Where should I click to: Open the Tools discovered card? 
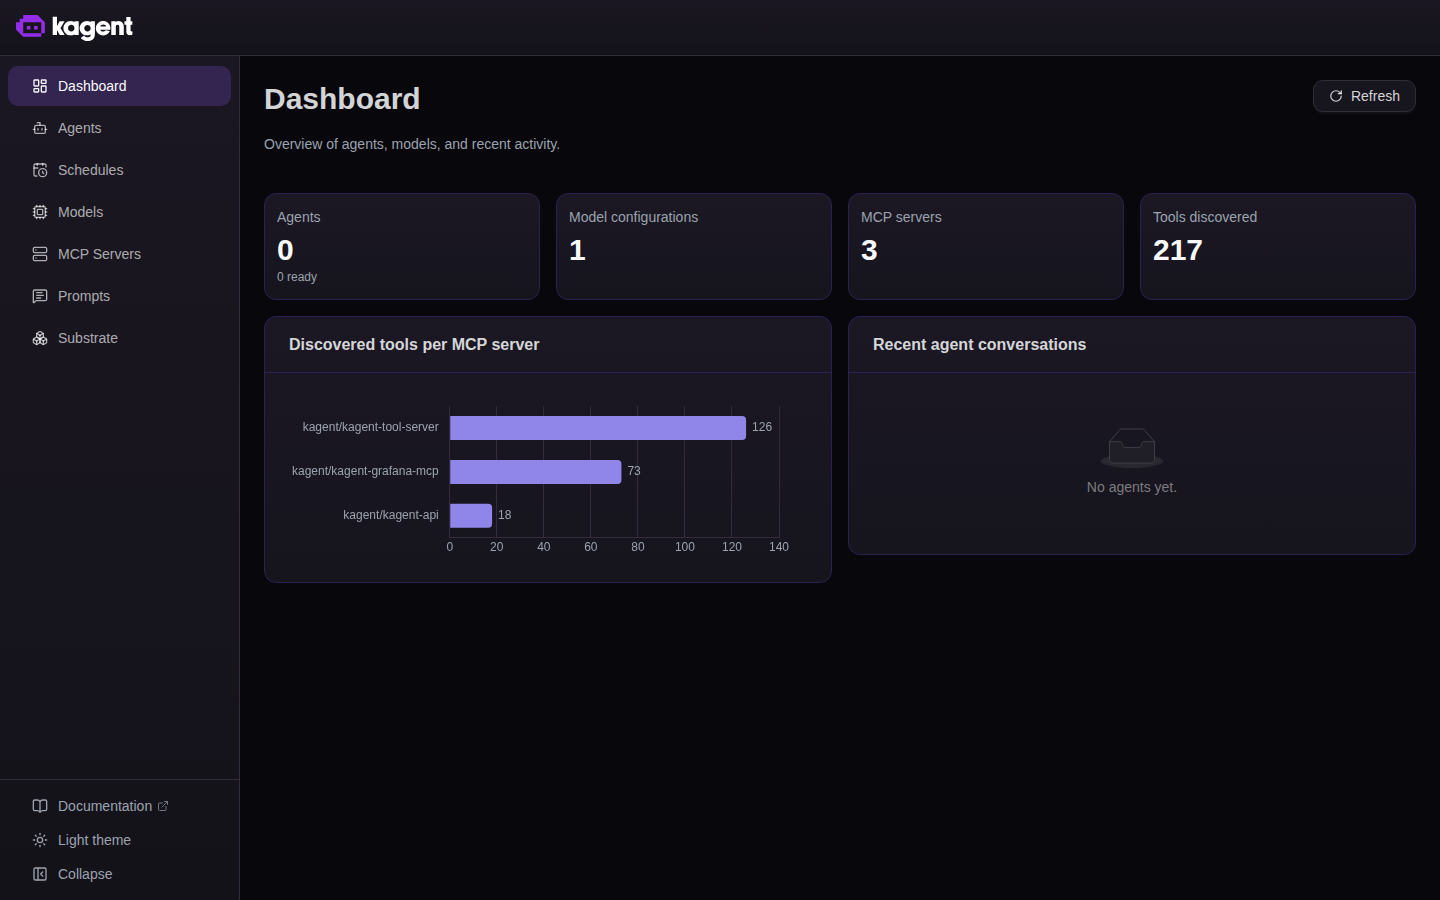pyautogui.click(x=1278, y=246)
